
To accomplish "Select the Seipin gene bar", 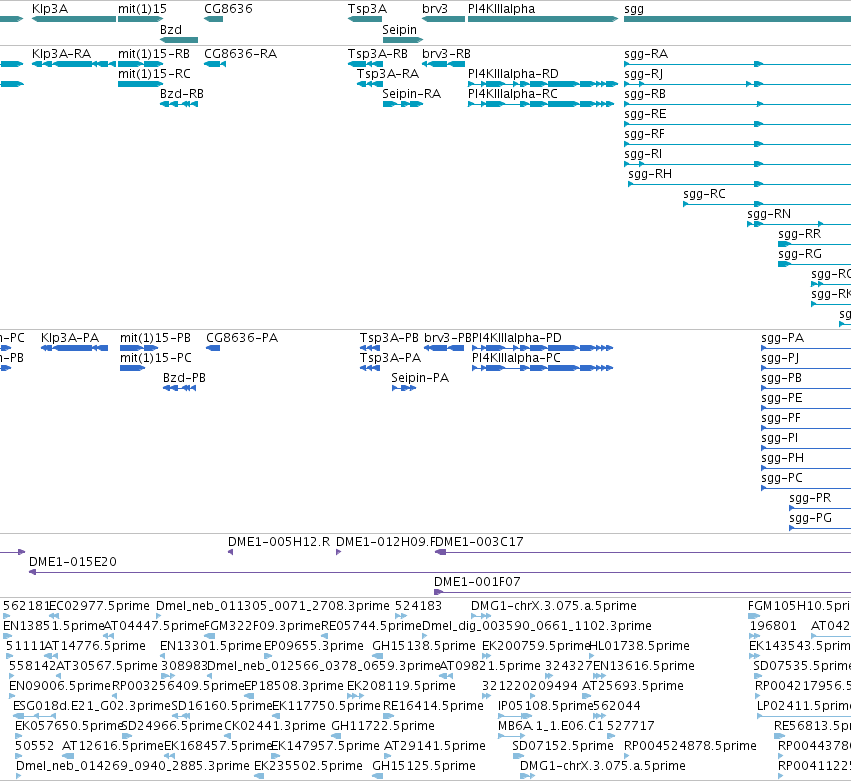I will [403, 40].
